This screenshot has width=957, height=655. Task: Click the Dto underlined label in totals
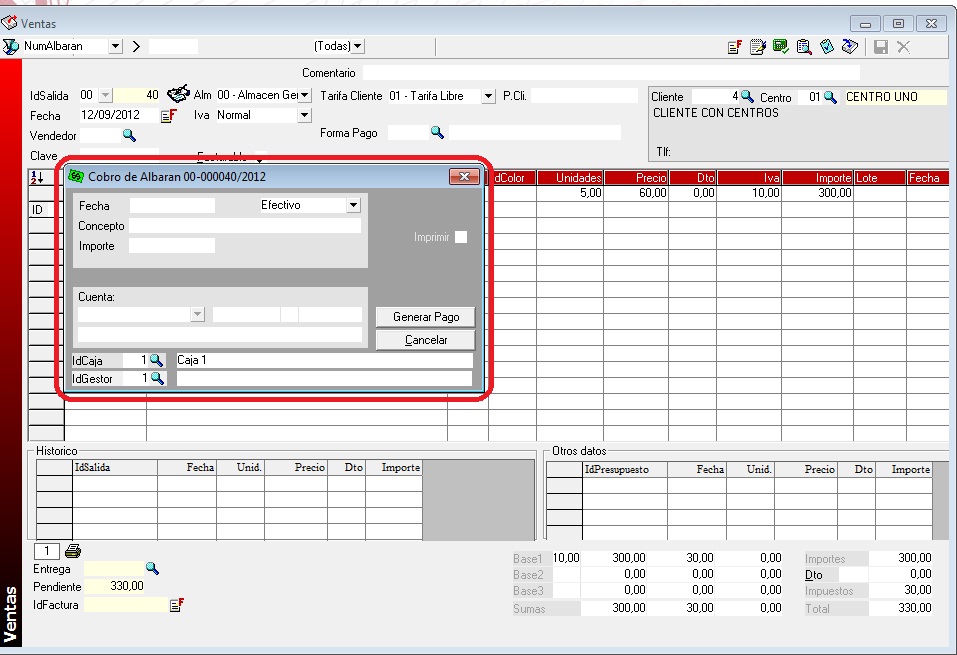coord(813,575)
